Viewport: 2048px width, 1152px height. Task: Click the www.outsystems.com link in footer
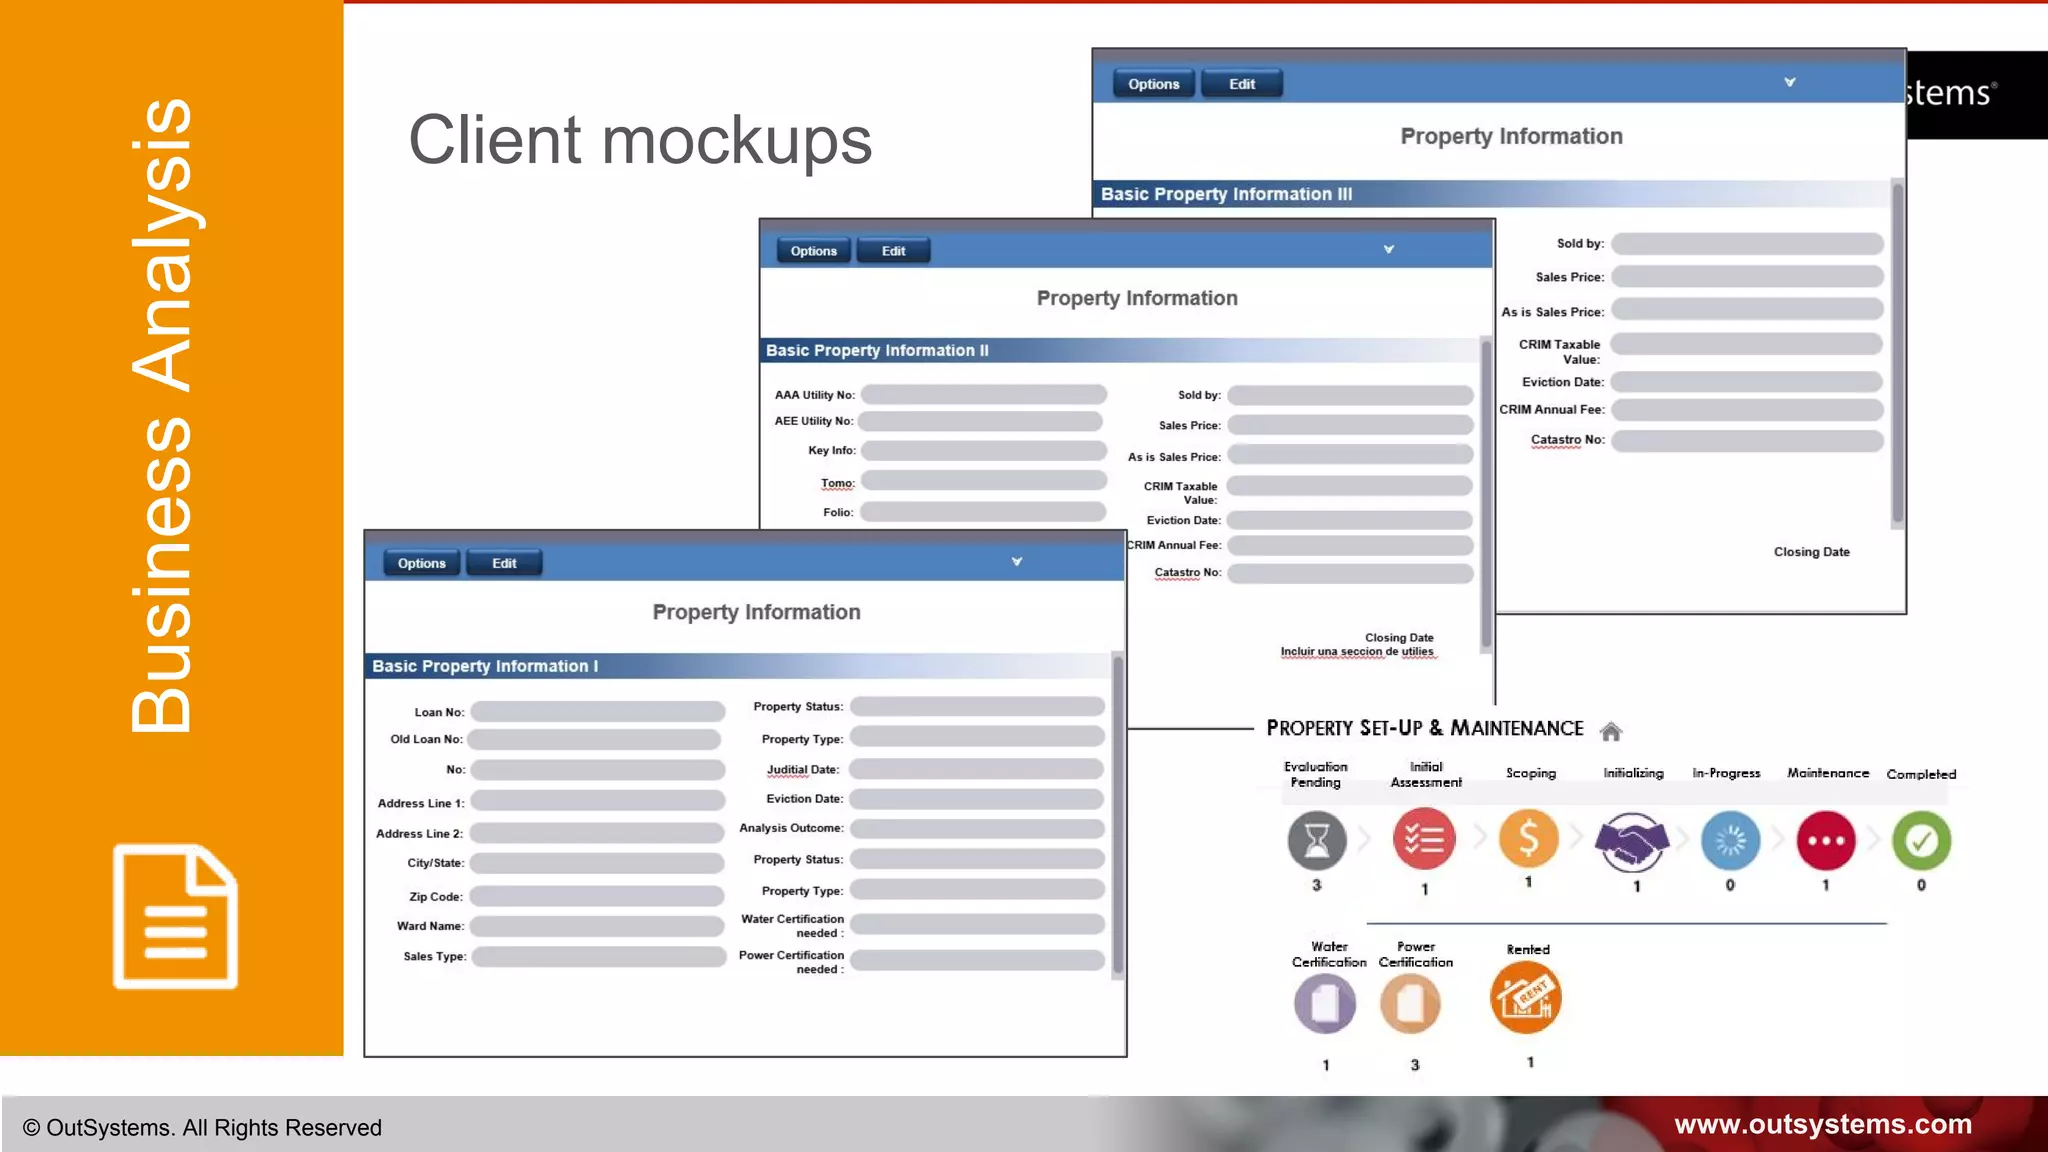(x=1822, y=1124)
